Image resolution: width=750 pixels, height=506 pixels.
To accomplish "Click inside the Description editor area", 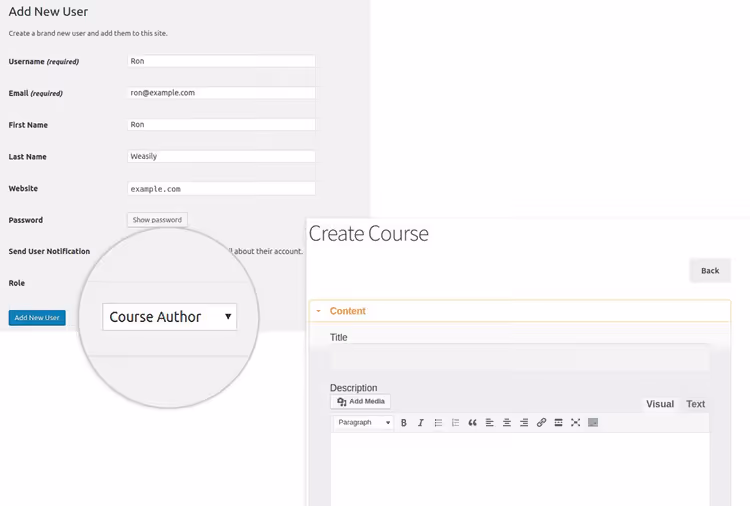I will (519, 469).
